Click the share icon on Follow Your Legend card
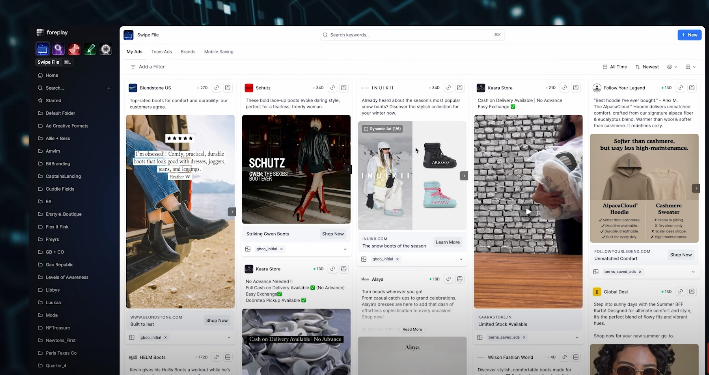Viewport: 709px width, 375px height. [x=680, y=88]
